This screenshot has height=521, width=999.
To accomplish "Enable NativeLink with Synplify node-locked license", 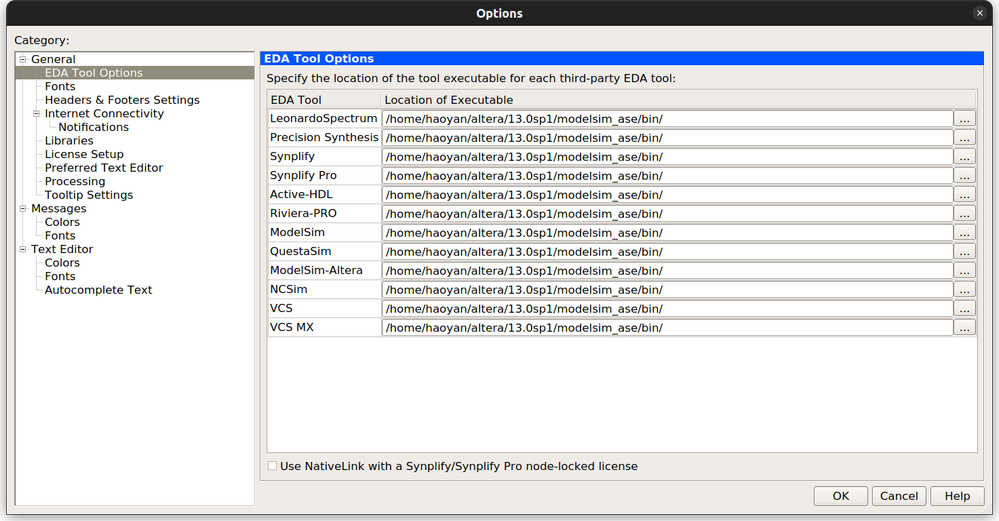I will pyautogui.click(x=273, y=466).
